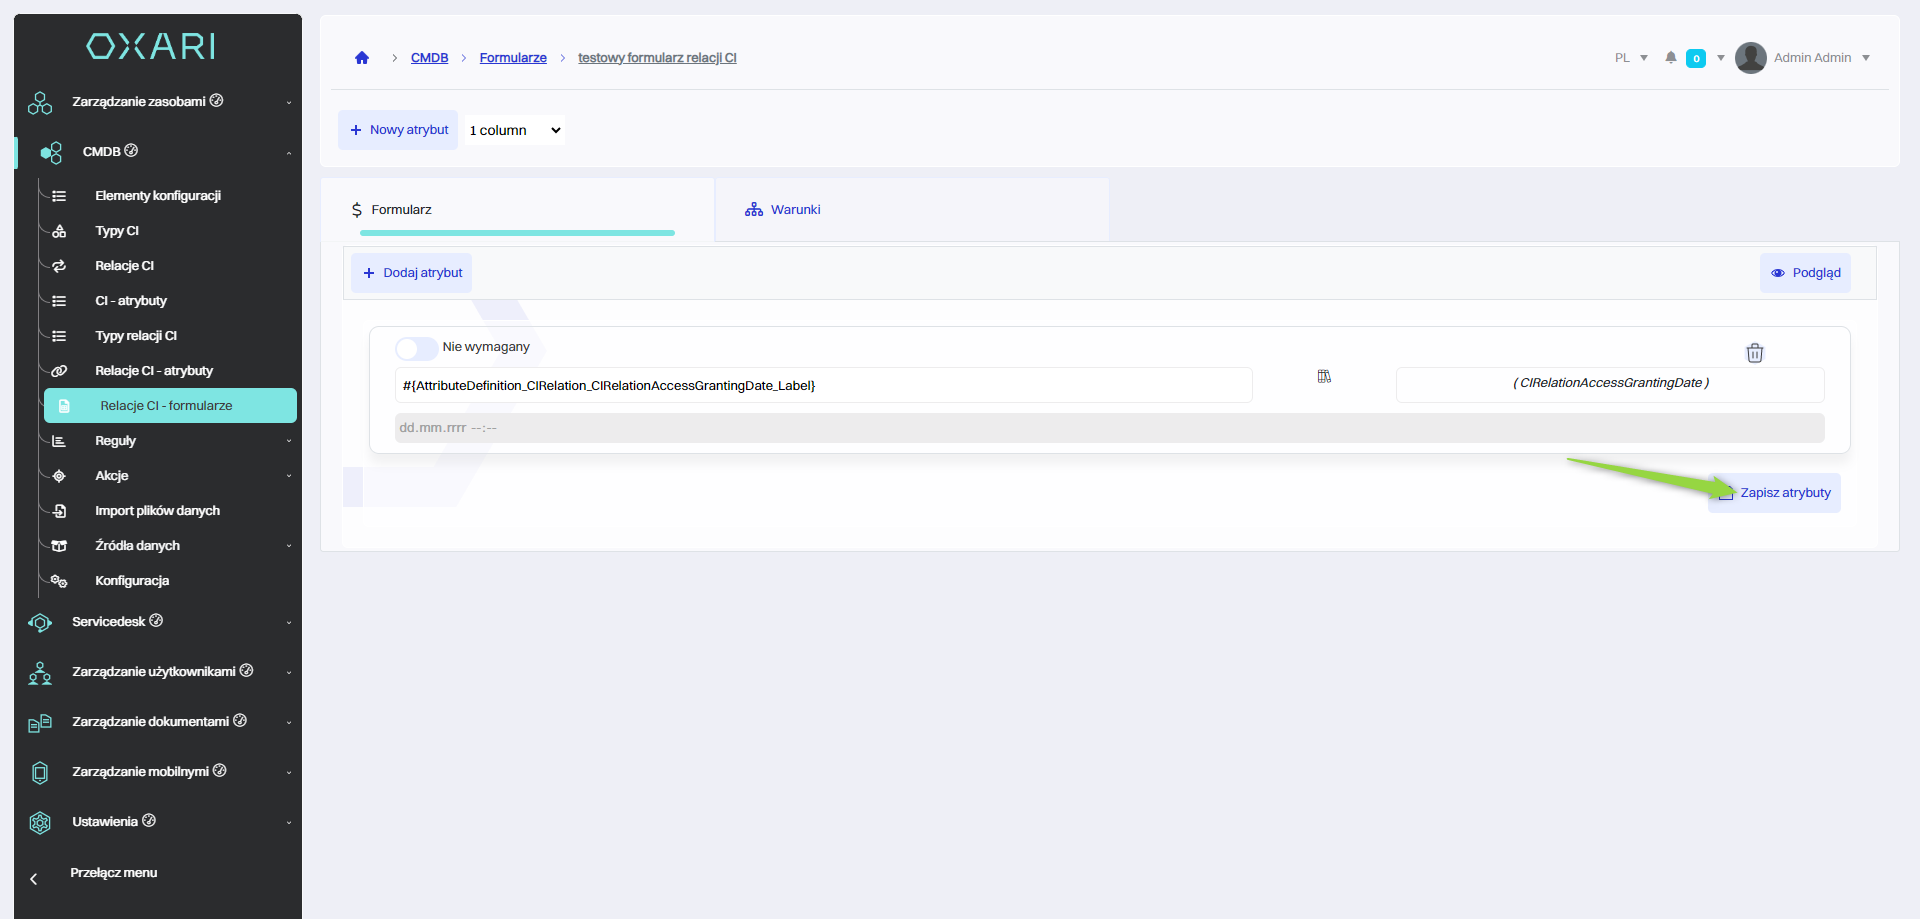Click the Dodaj atrybut button
1920x919 pixels.
[x=412, y=273]
